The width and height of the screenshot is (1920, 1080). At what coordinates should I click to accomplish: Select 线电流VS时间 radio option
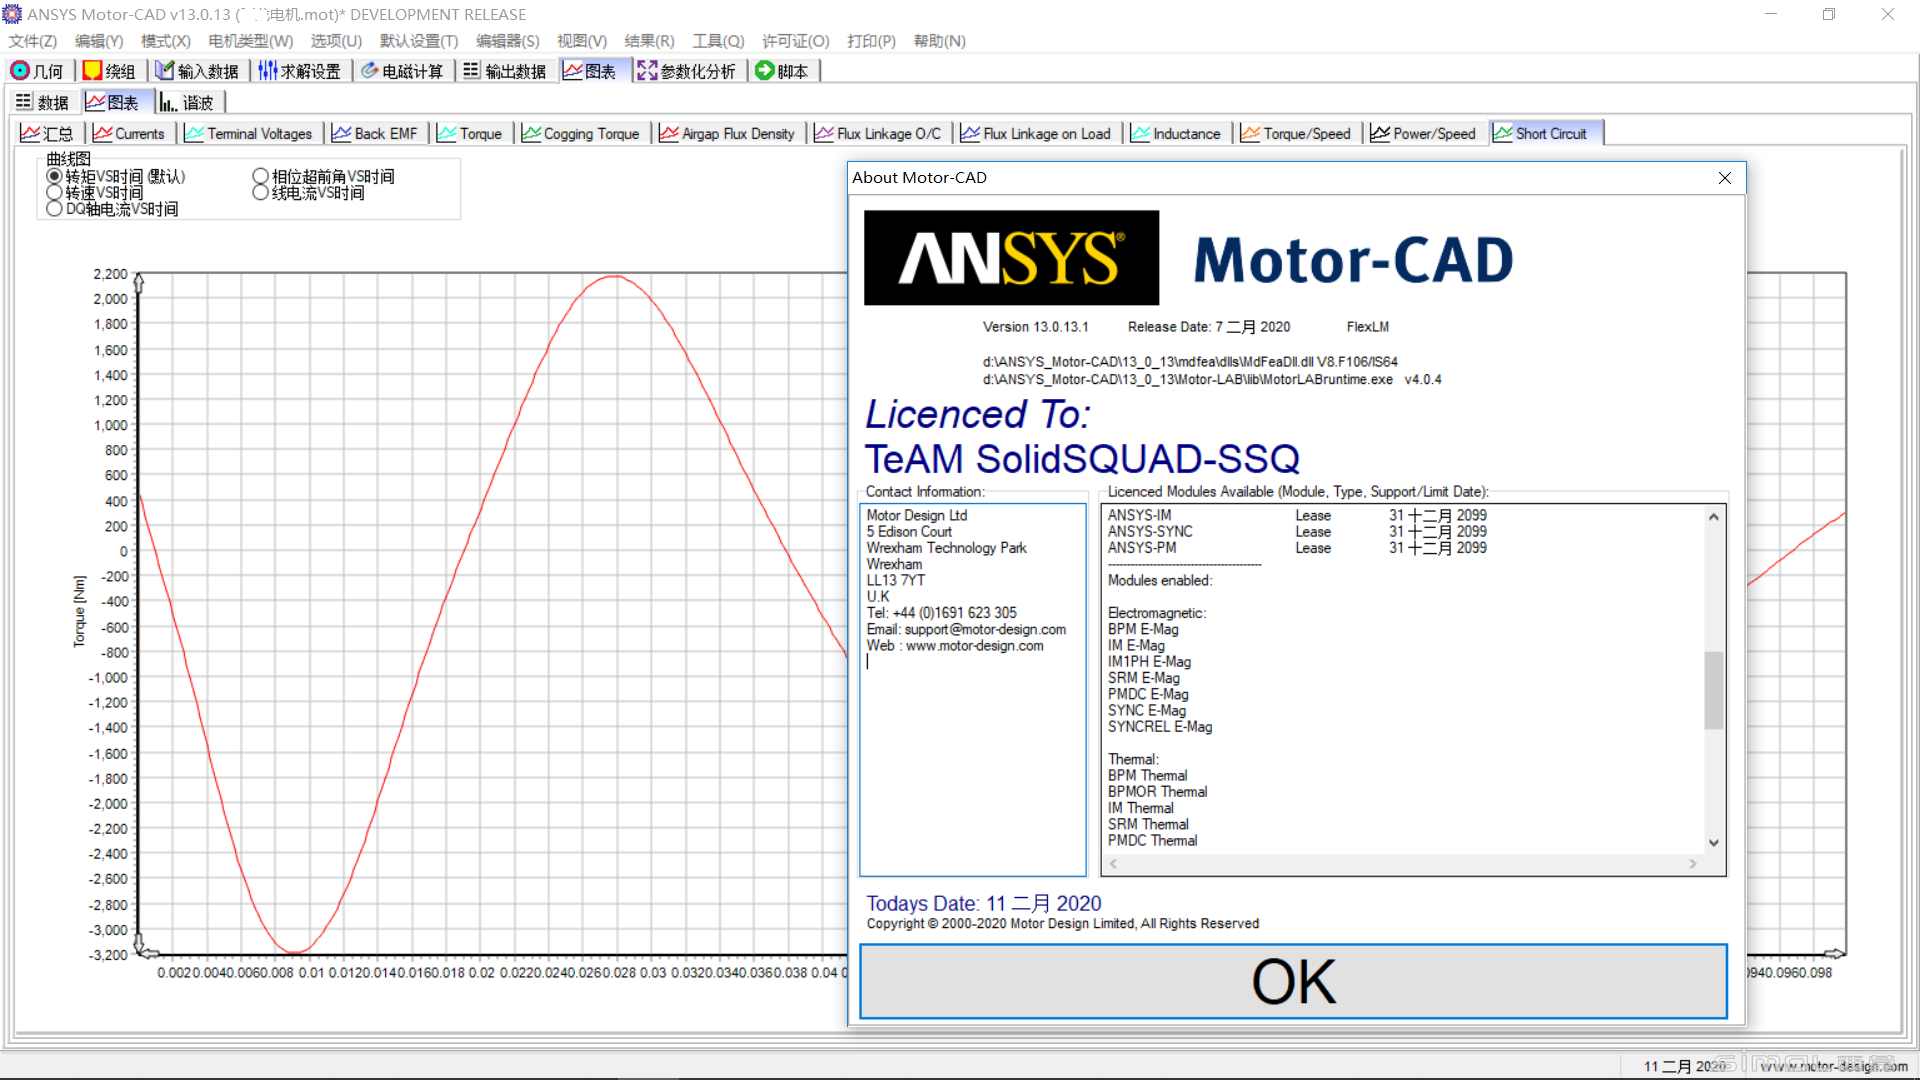click(x=309, y=193)
